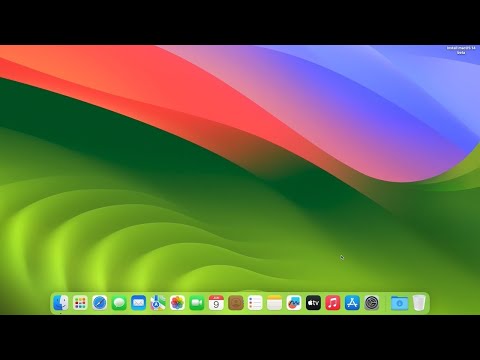The height and width of the screenshot is (360, 480).
Task: Select the "Install macOS 14 beta" desktop label
Action: click(x=461, y=50)
